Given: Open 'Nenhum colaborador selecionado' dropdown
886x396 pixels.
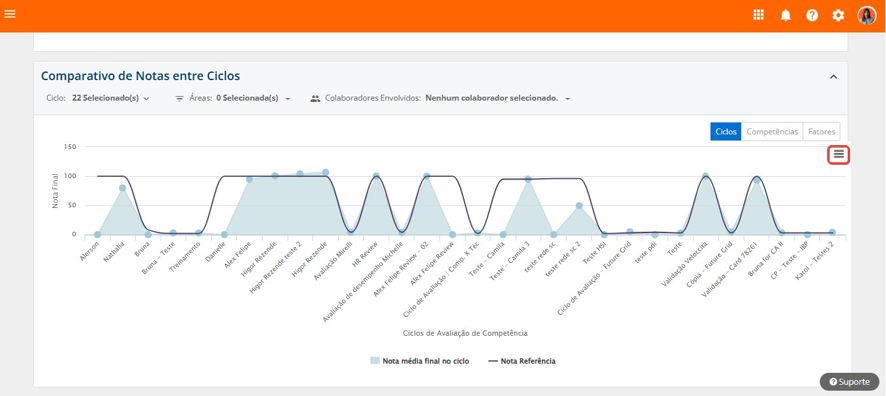Looking at the screenshot, I should click(x=498, y=98).
